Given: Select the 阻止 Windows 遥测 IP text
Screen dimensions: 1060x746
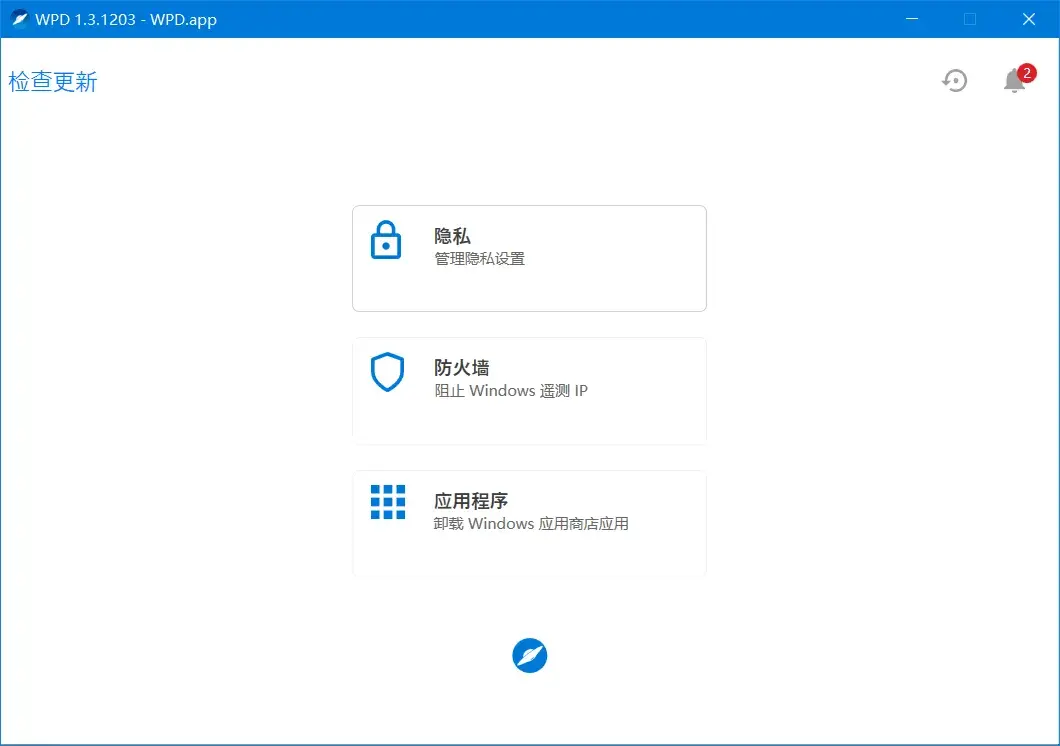Looking at the screenshot, I should [x=511, y=391].
